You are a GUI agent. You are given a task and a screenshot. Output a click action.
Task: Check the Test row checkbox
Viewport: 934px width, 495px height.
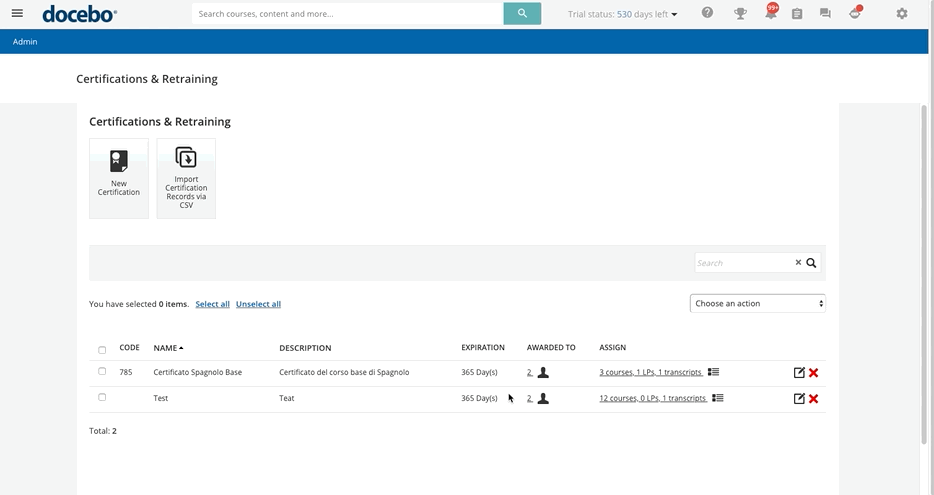pyautogui.click(x=102, y=397)
